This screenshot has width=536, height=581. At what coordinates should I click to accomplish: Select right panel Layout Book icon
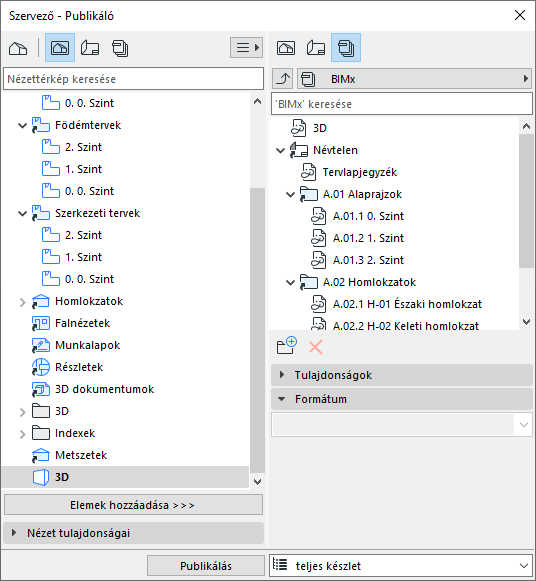(316, 48)
